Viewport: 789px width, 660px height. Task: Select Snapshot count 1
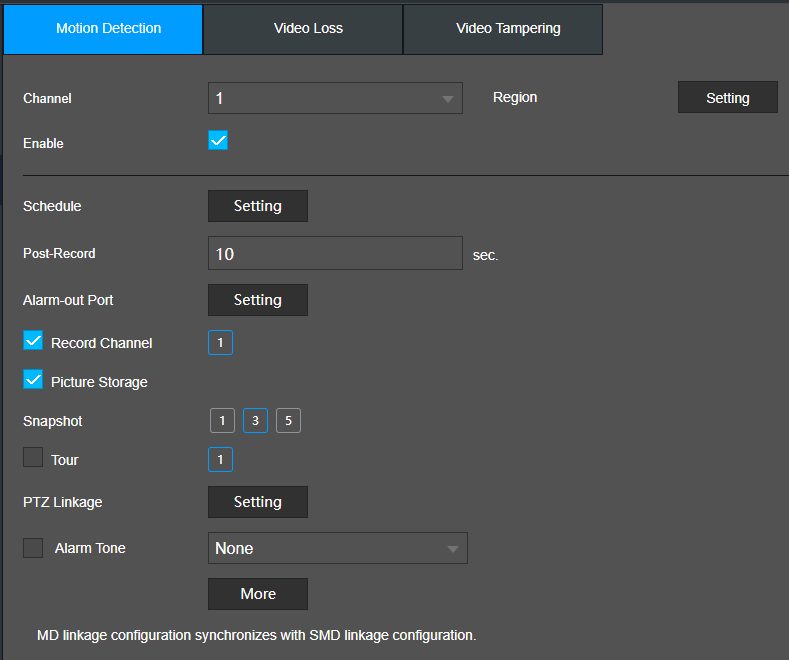[222, 421]
